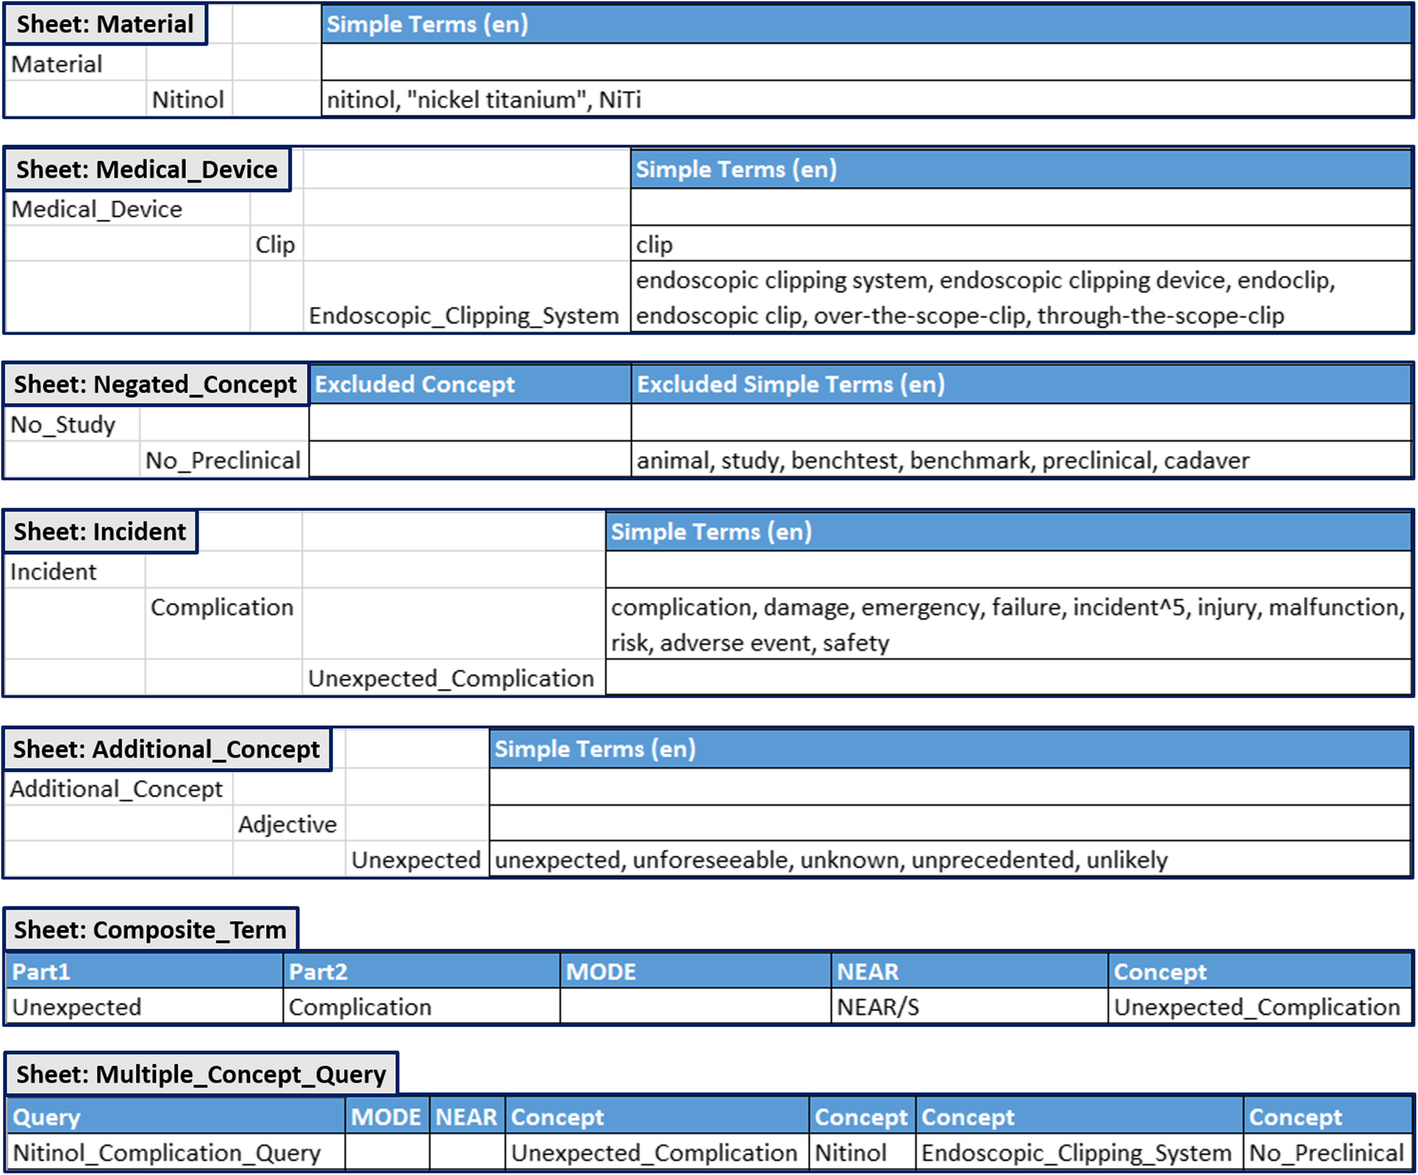Viewport: 1418px width, 1175px height.
Task: Click 'NEAR' header in Composite_Term sheet
Action: pos(970,971)
